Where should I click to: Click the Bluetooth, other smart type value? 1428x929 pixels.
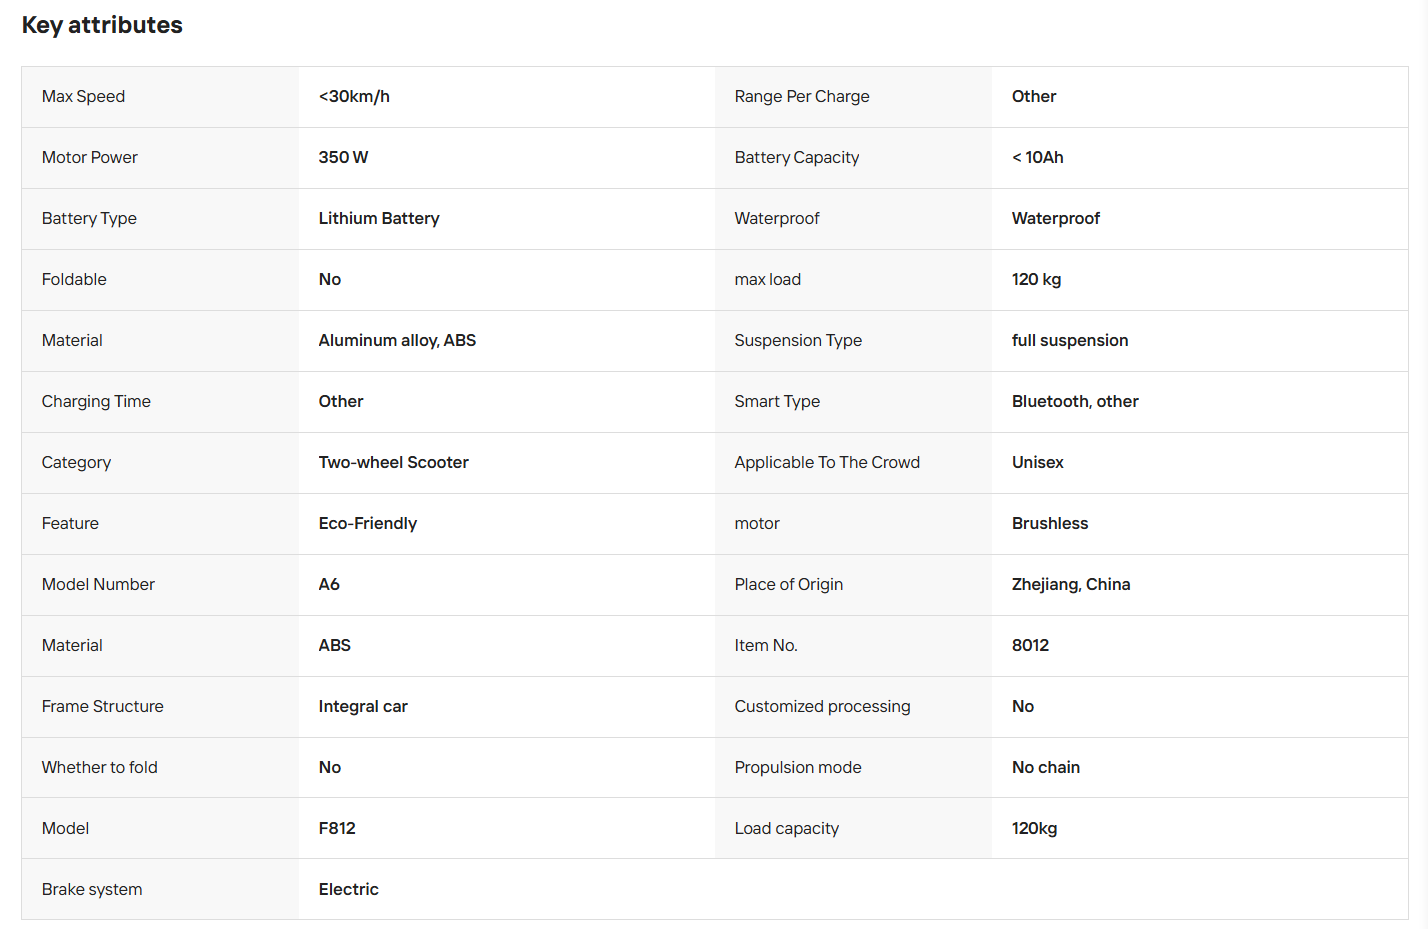(x=1075, y=402)
